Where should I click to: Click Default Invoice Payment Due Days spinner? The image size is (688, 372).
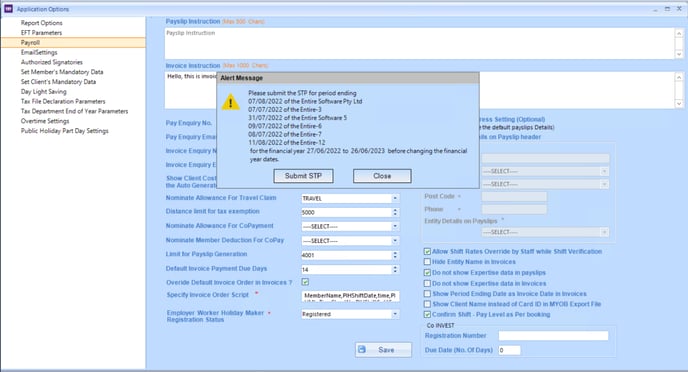click(x=395, y=269)
